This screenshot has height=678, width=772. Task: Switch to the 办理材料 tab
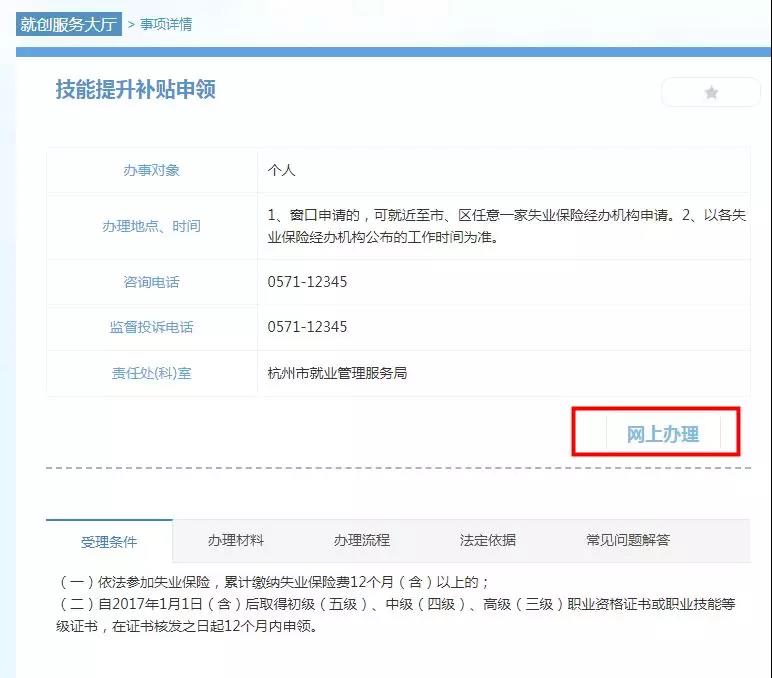coord(236,540)
